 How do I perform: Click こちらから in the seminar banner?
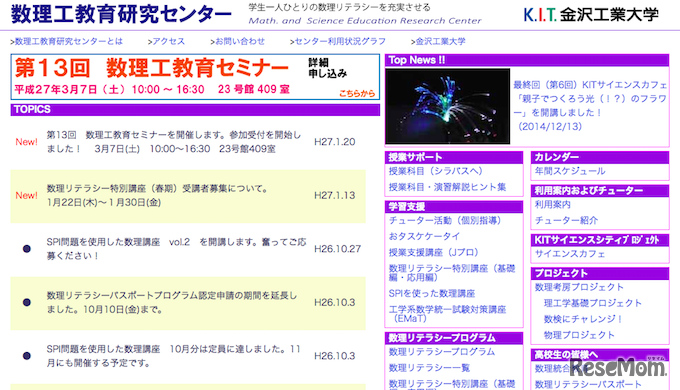click(356, 93)
